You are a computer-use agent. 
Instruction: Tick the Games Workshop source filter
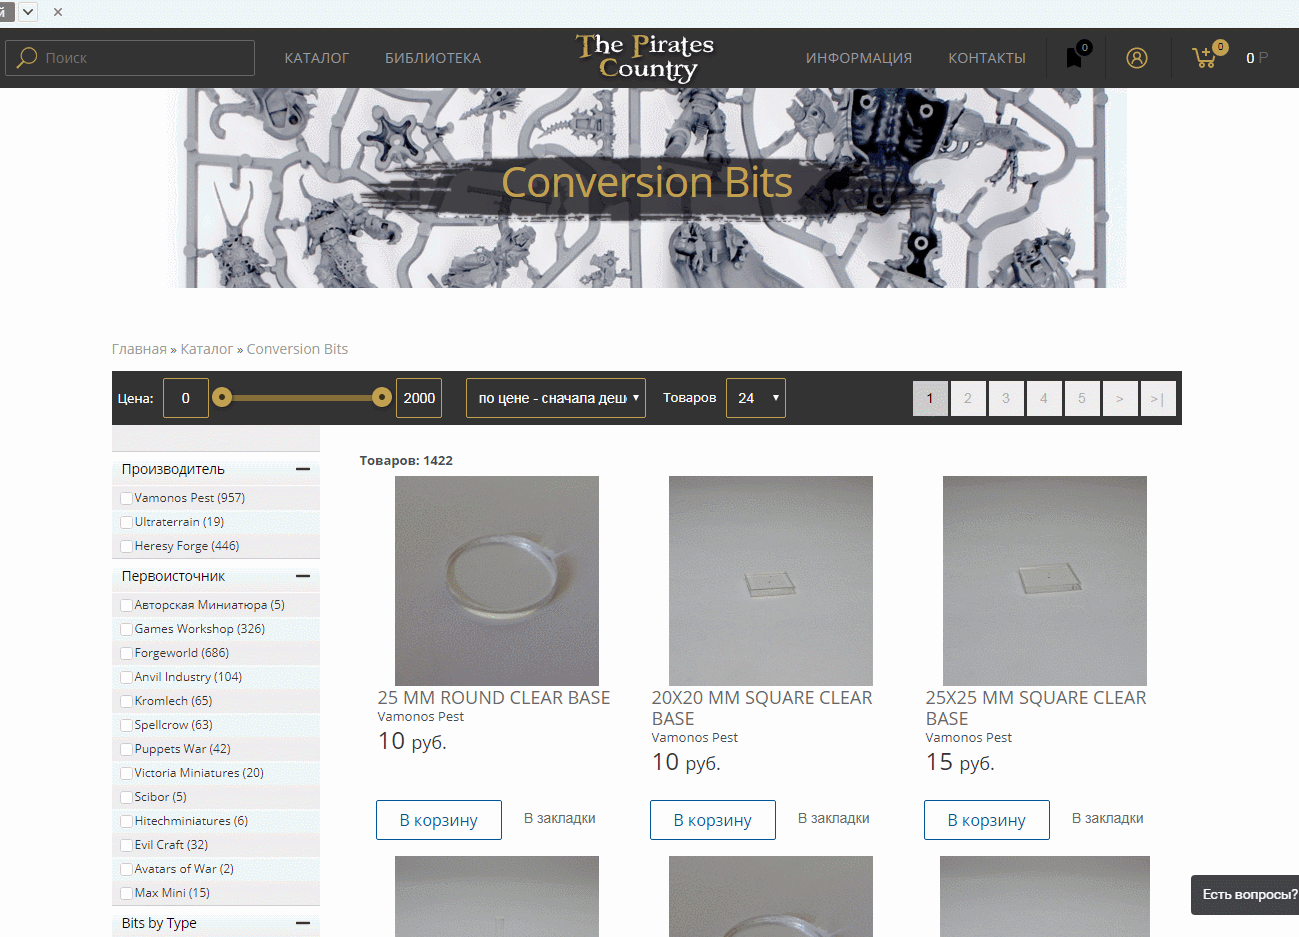126,629
